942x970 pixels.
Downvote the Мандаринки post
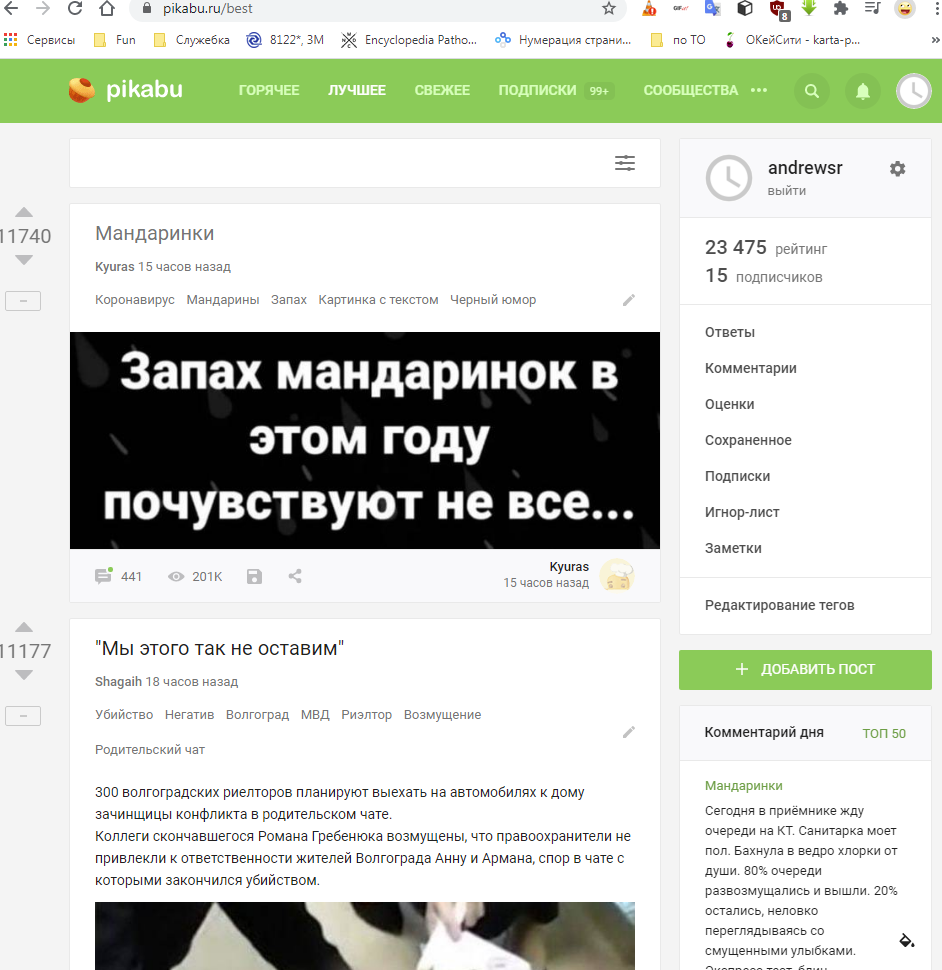coord(24,260)
